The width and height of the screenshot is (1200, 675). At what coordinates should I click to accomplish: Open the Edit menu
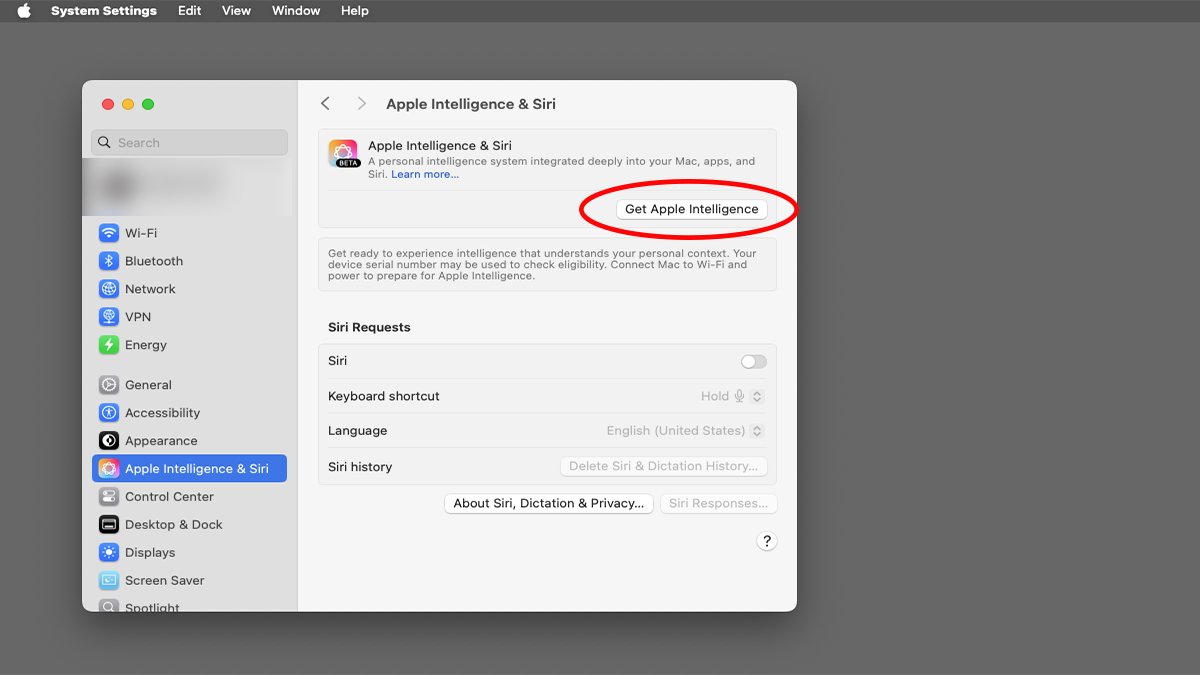[x=190, y=11]
